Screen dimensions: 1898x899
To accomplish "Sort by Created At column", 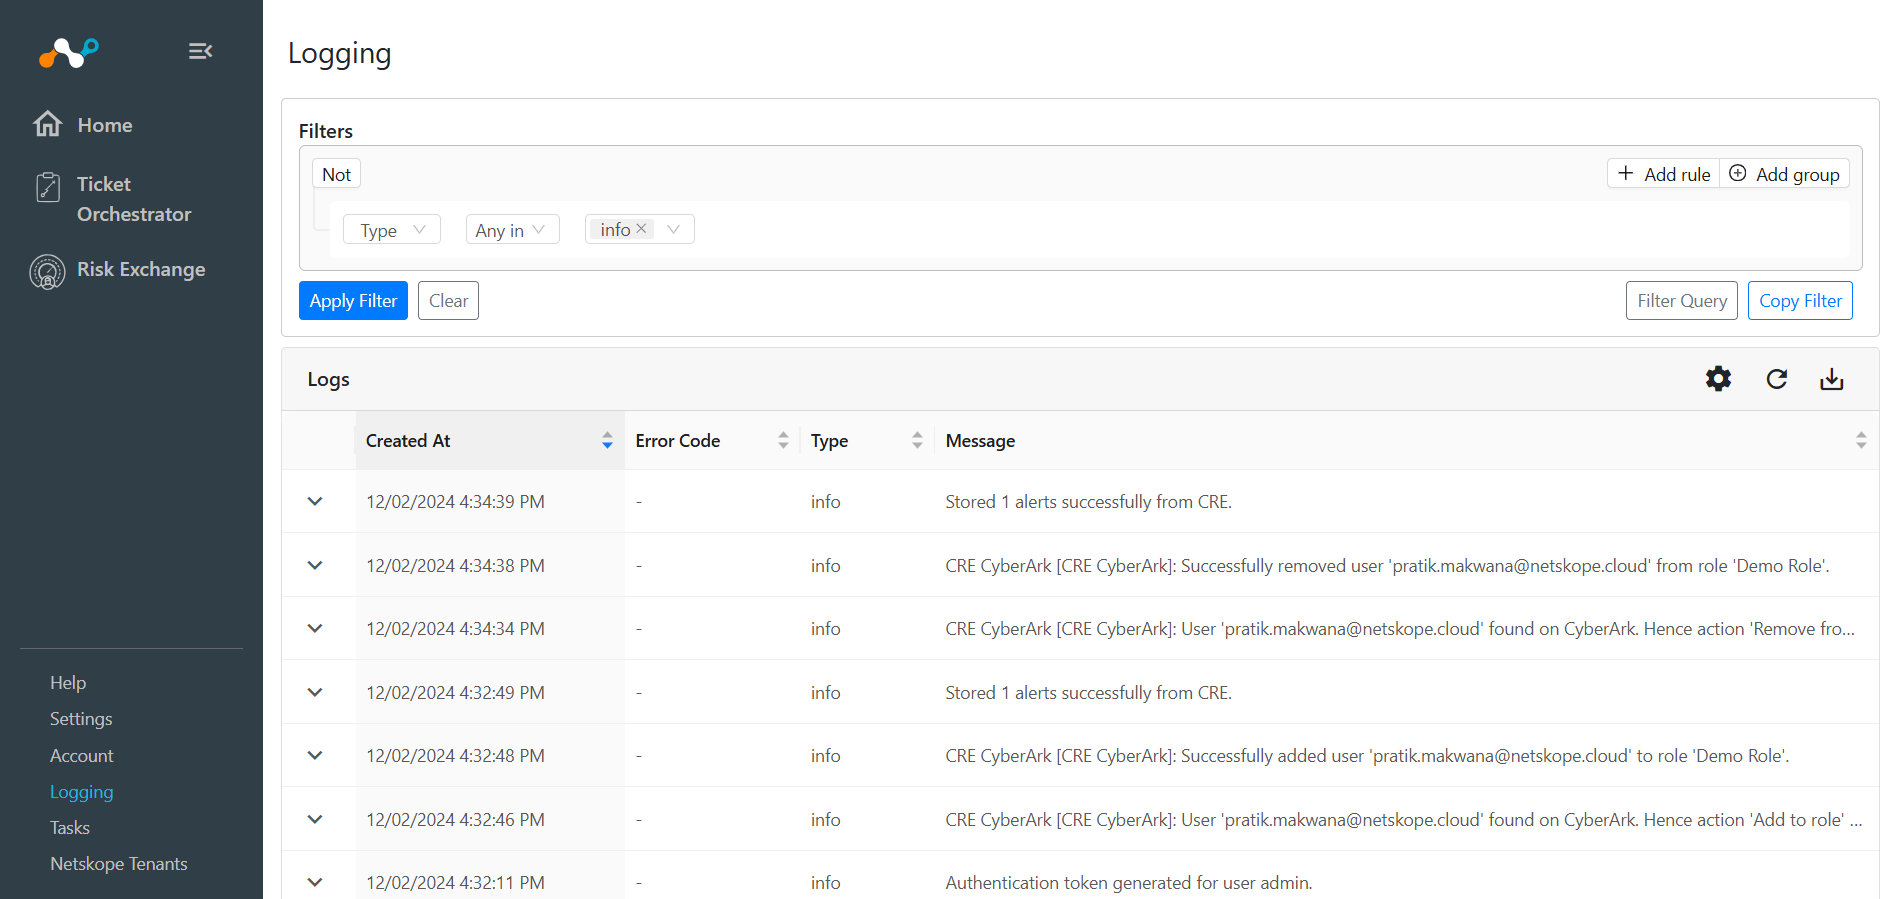I will (607, 440).
